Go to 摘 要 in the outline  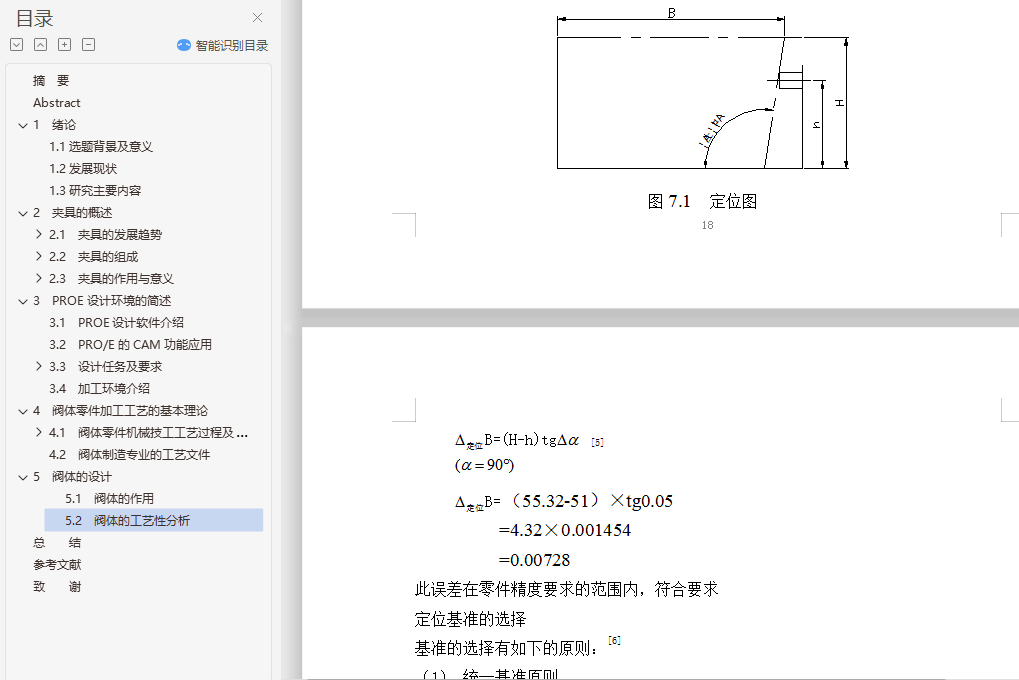pyautogui.click(x=51, y=81)
